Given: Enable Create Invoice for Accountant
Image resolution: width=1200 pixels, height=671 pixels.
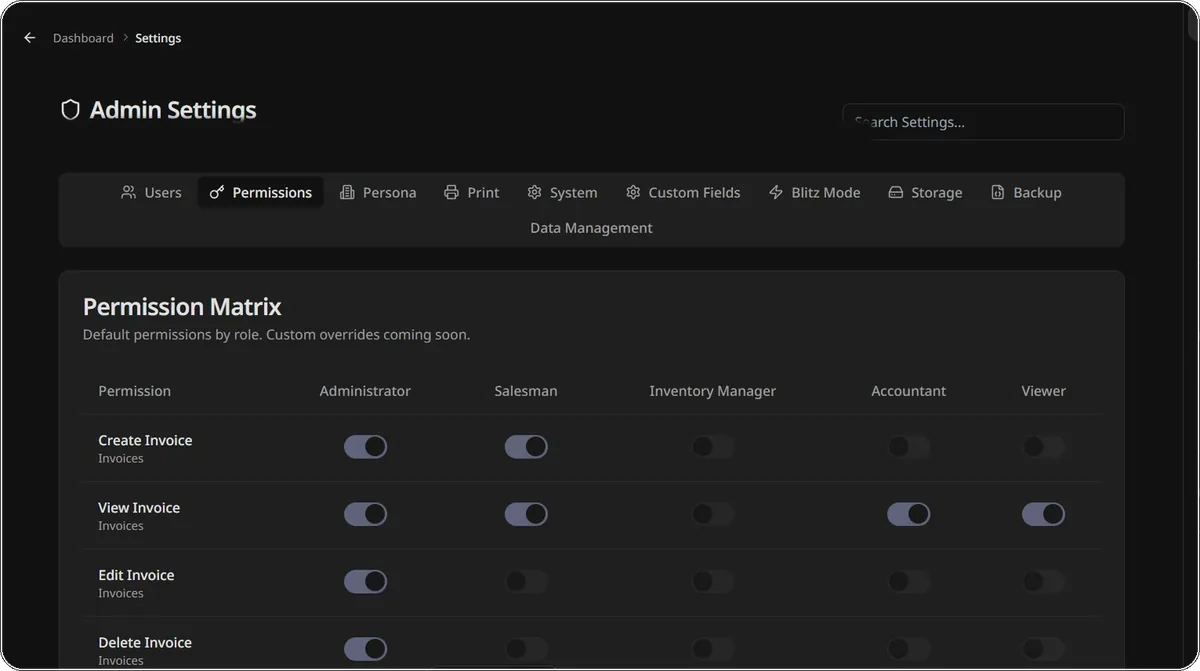Looking at the screenshot, I should coord(909,447).
